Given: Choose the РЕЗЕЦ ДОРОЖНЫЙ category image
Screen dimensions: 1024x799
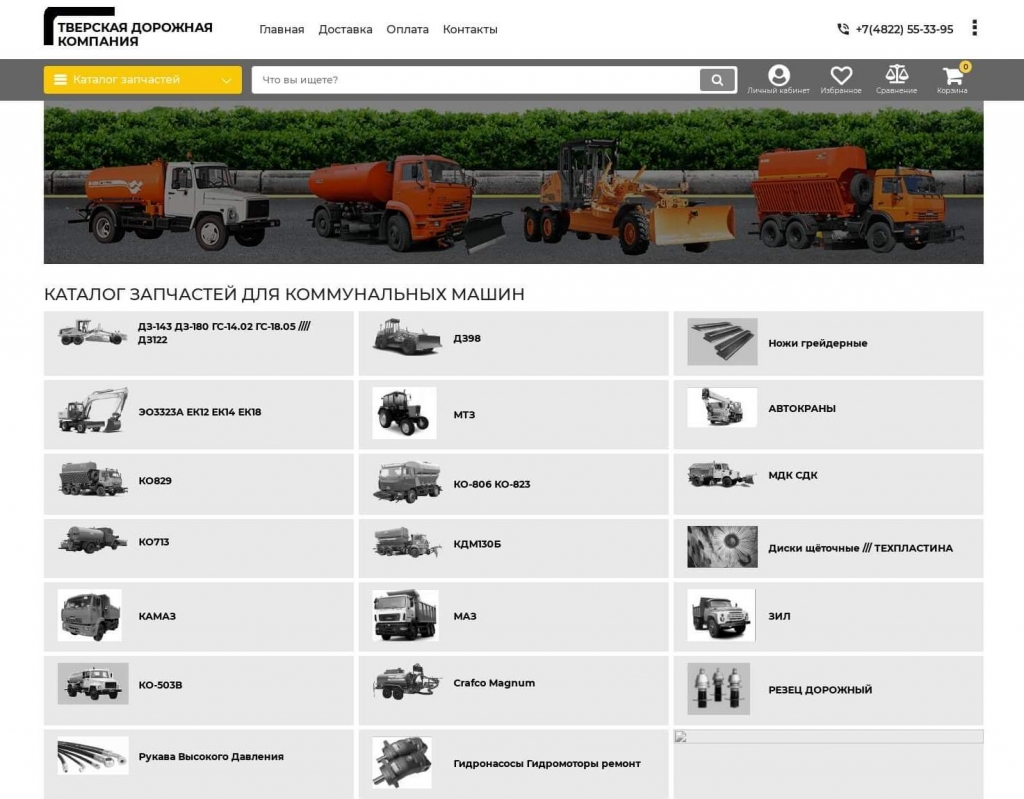Looking at the screenshot, I should (718, 689).
